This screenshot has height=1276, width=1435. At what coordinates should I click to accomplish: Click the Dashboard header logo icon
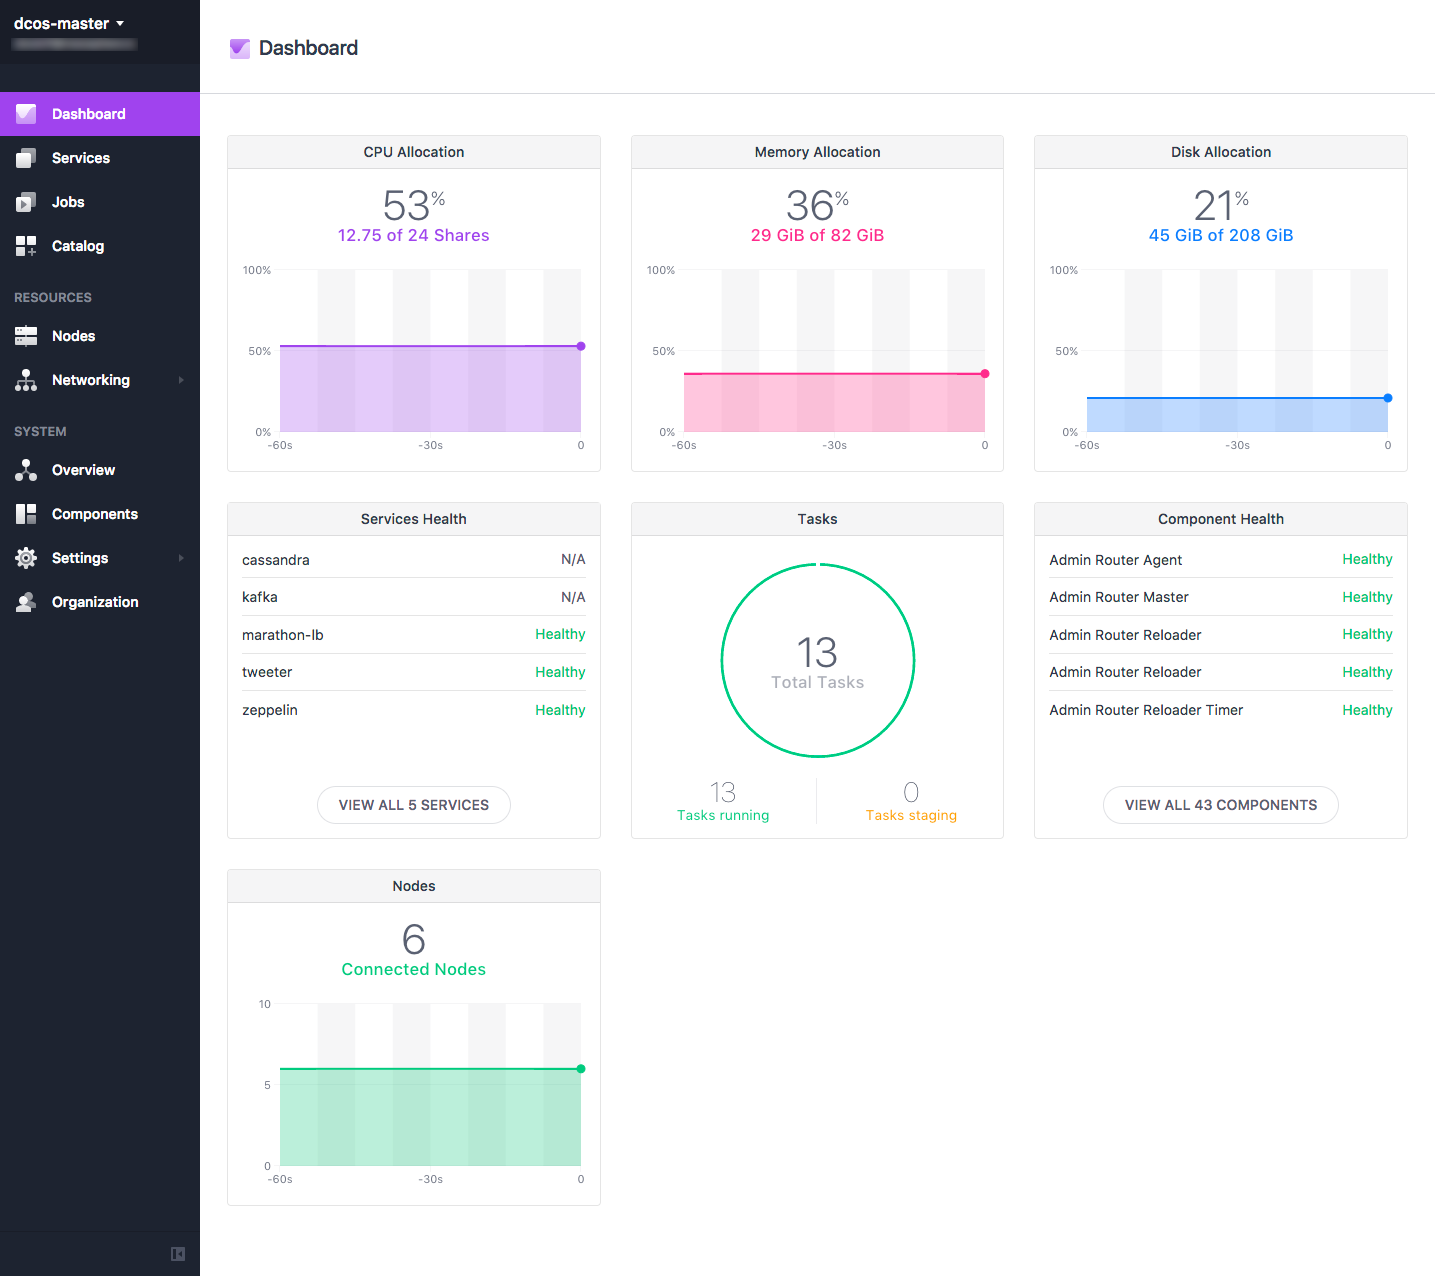click(x=240, y=48)
